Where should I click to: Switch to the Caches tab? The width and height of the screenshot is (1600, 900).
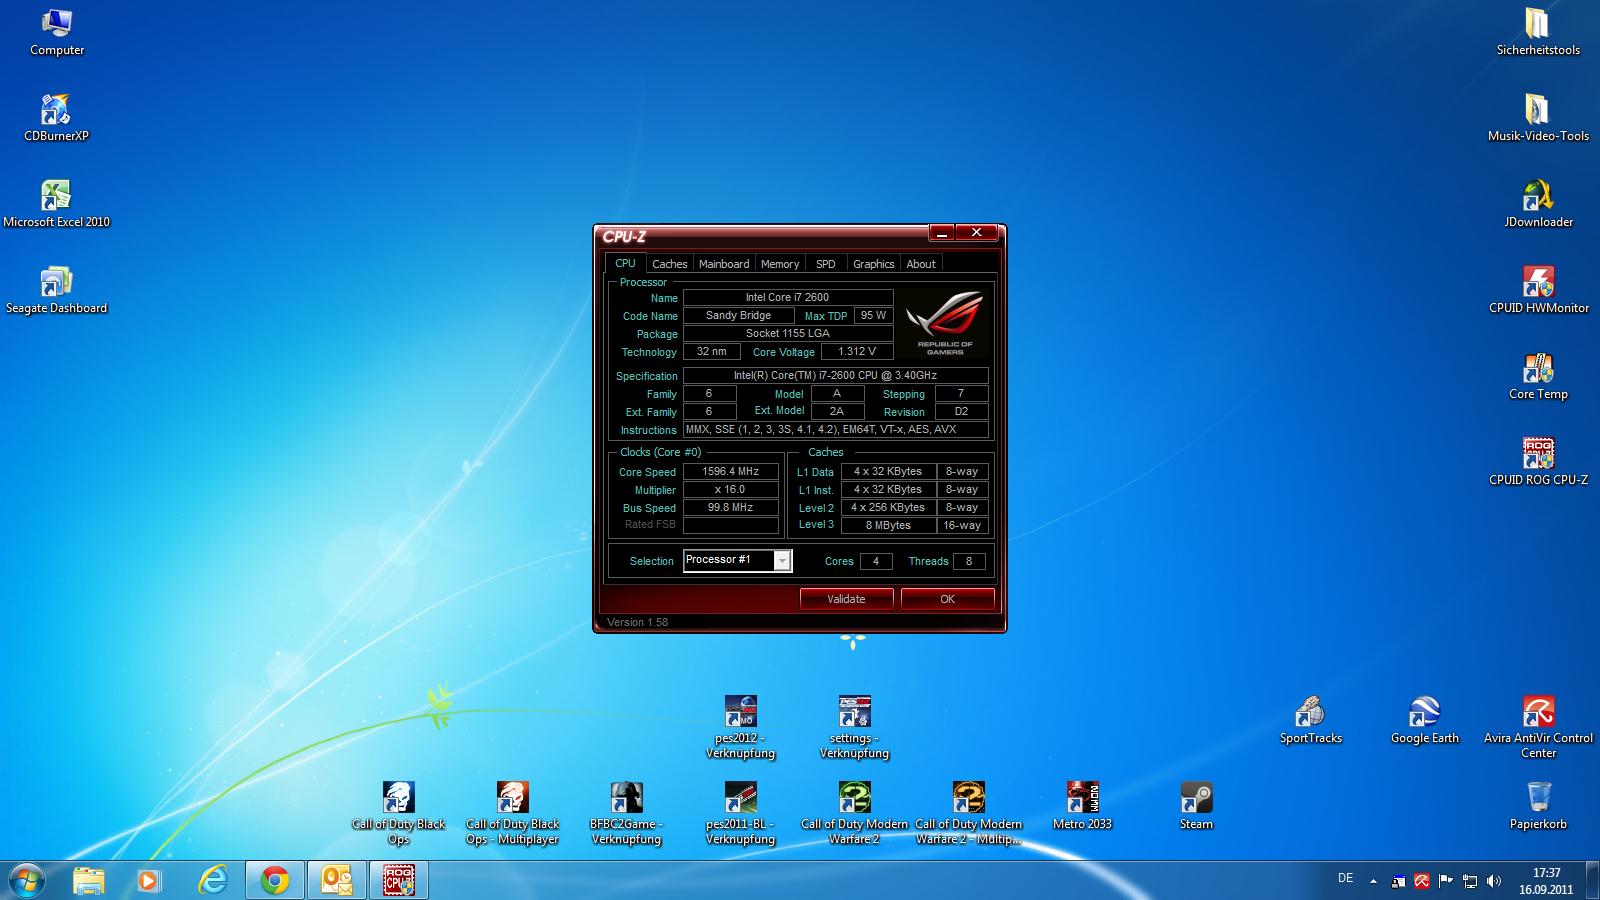[x=669, y=264]
